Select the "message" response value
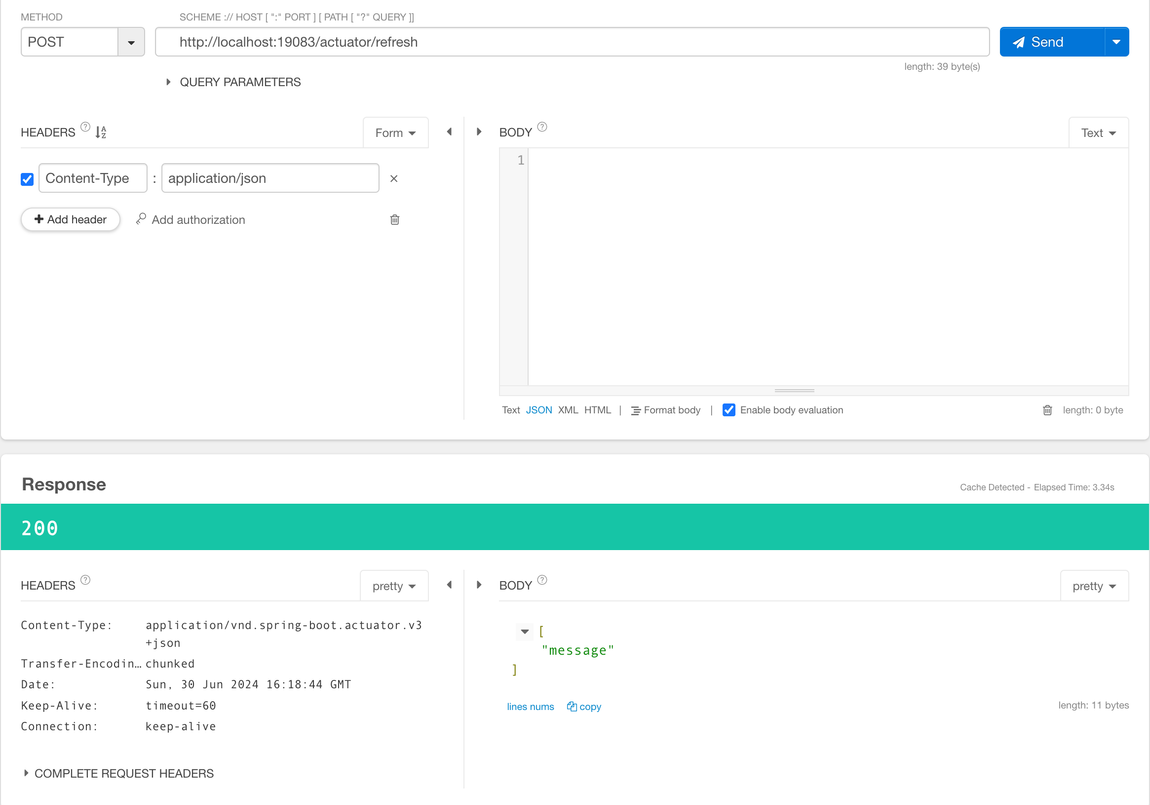This screenshot has height=805, width=1150. (x=577, y=650)
